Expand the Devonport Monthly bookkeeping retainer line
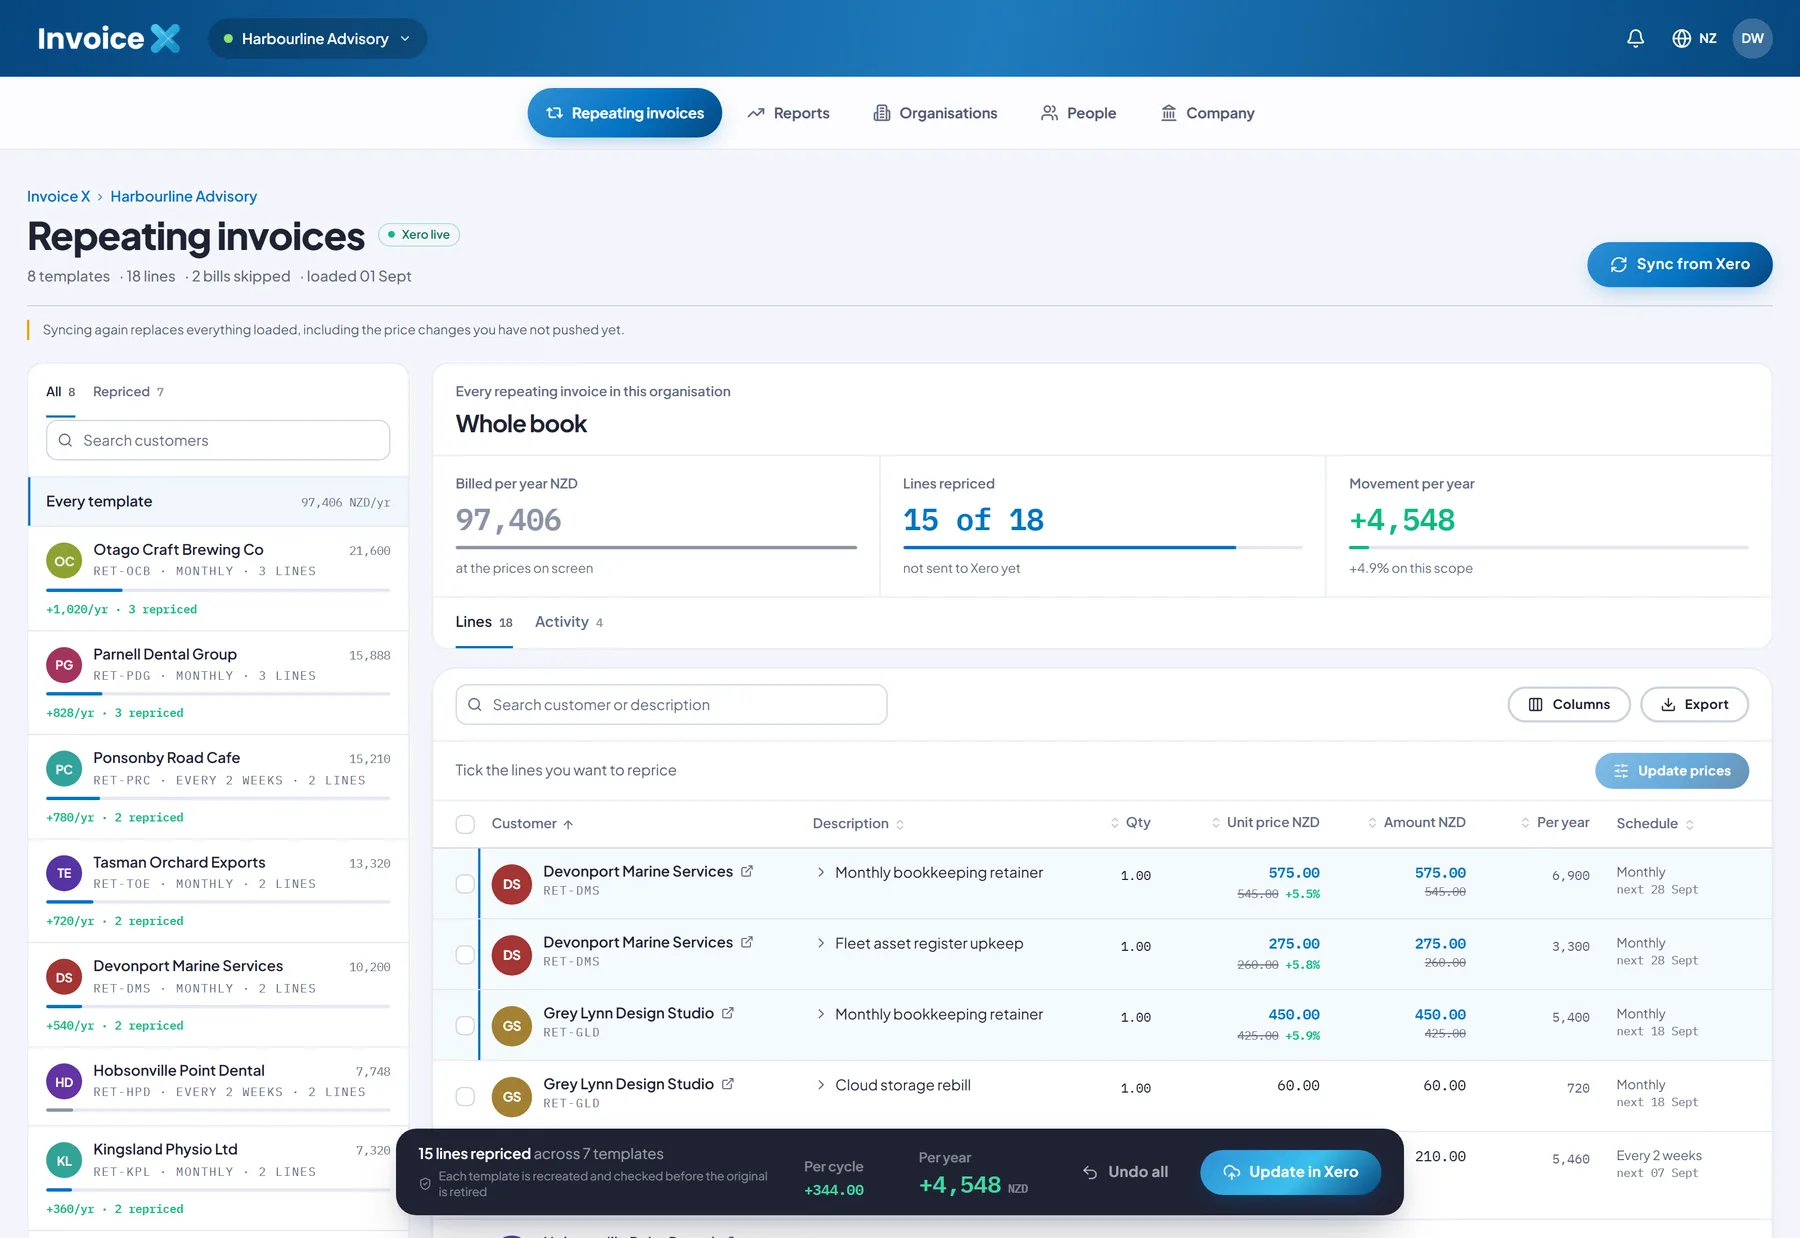This screenshot has width=1800, height=1238. [x=821, y=872]
